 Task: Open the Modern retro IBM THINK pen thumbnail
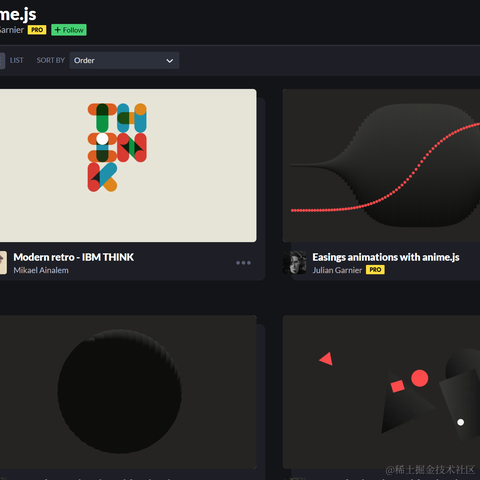128,165
